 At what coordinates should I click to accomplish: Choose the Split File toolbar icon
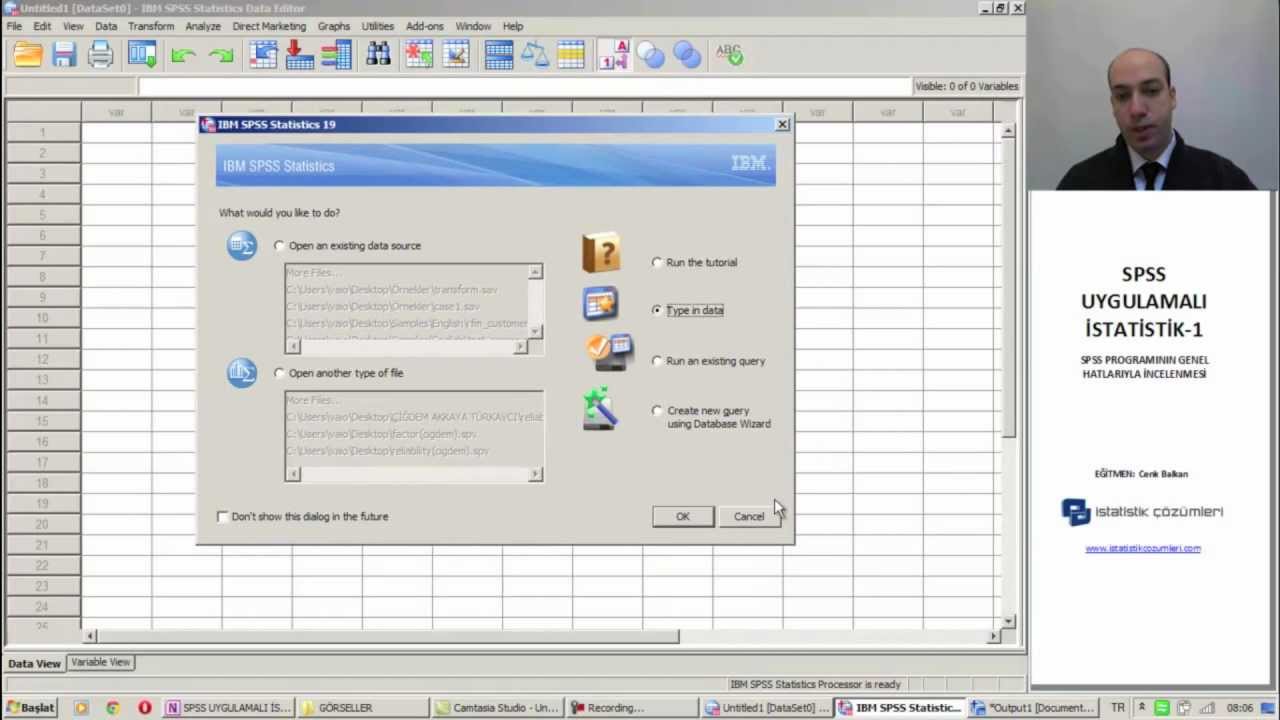498,54
